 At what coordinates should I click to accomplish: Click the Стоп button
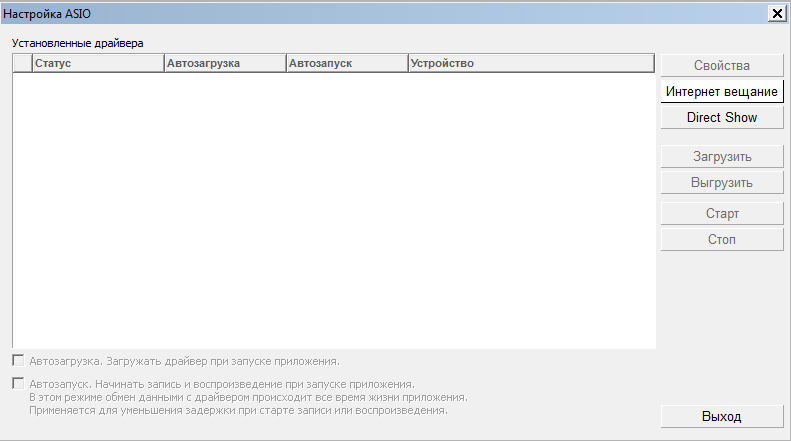coord(721,240)
